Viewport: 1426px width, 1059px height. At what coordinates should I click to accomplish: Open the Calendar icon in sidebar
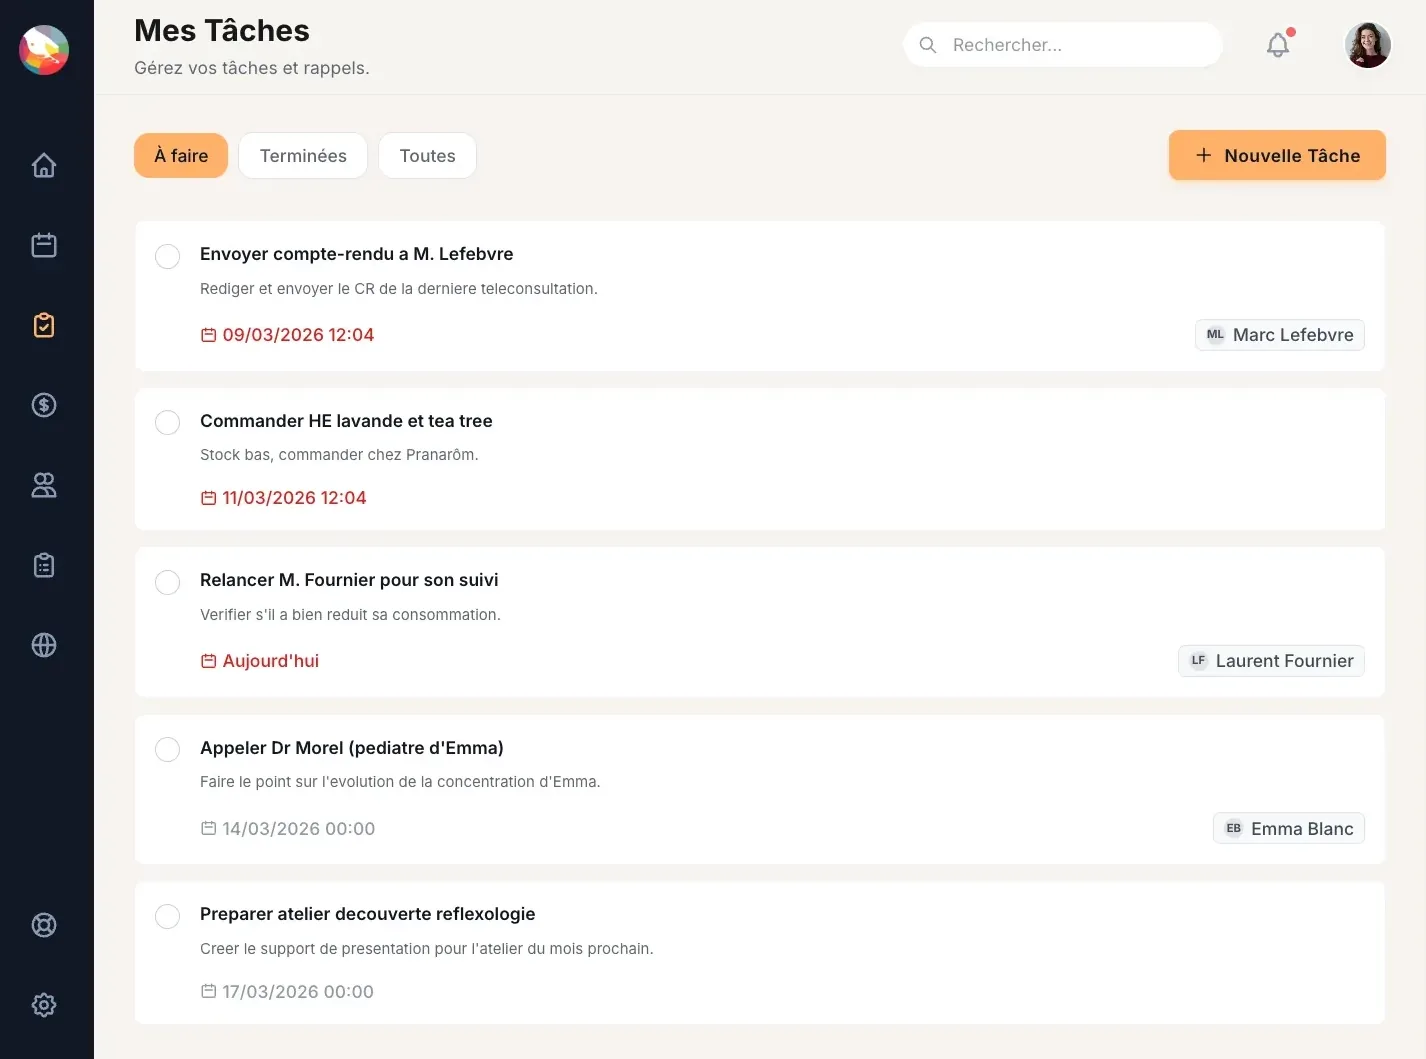coord(44,245)
